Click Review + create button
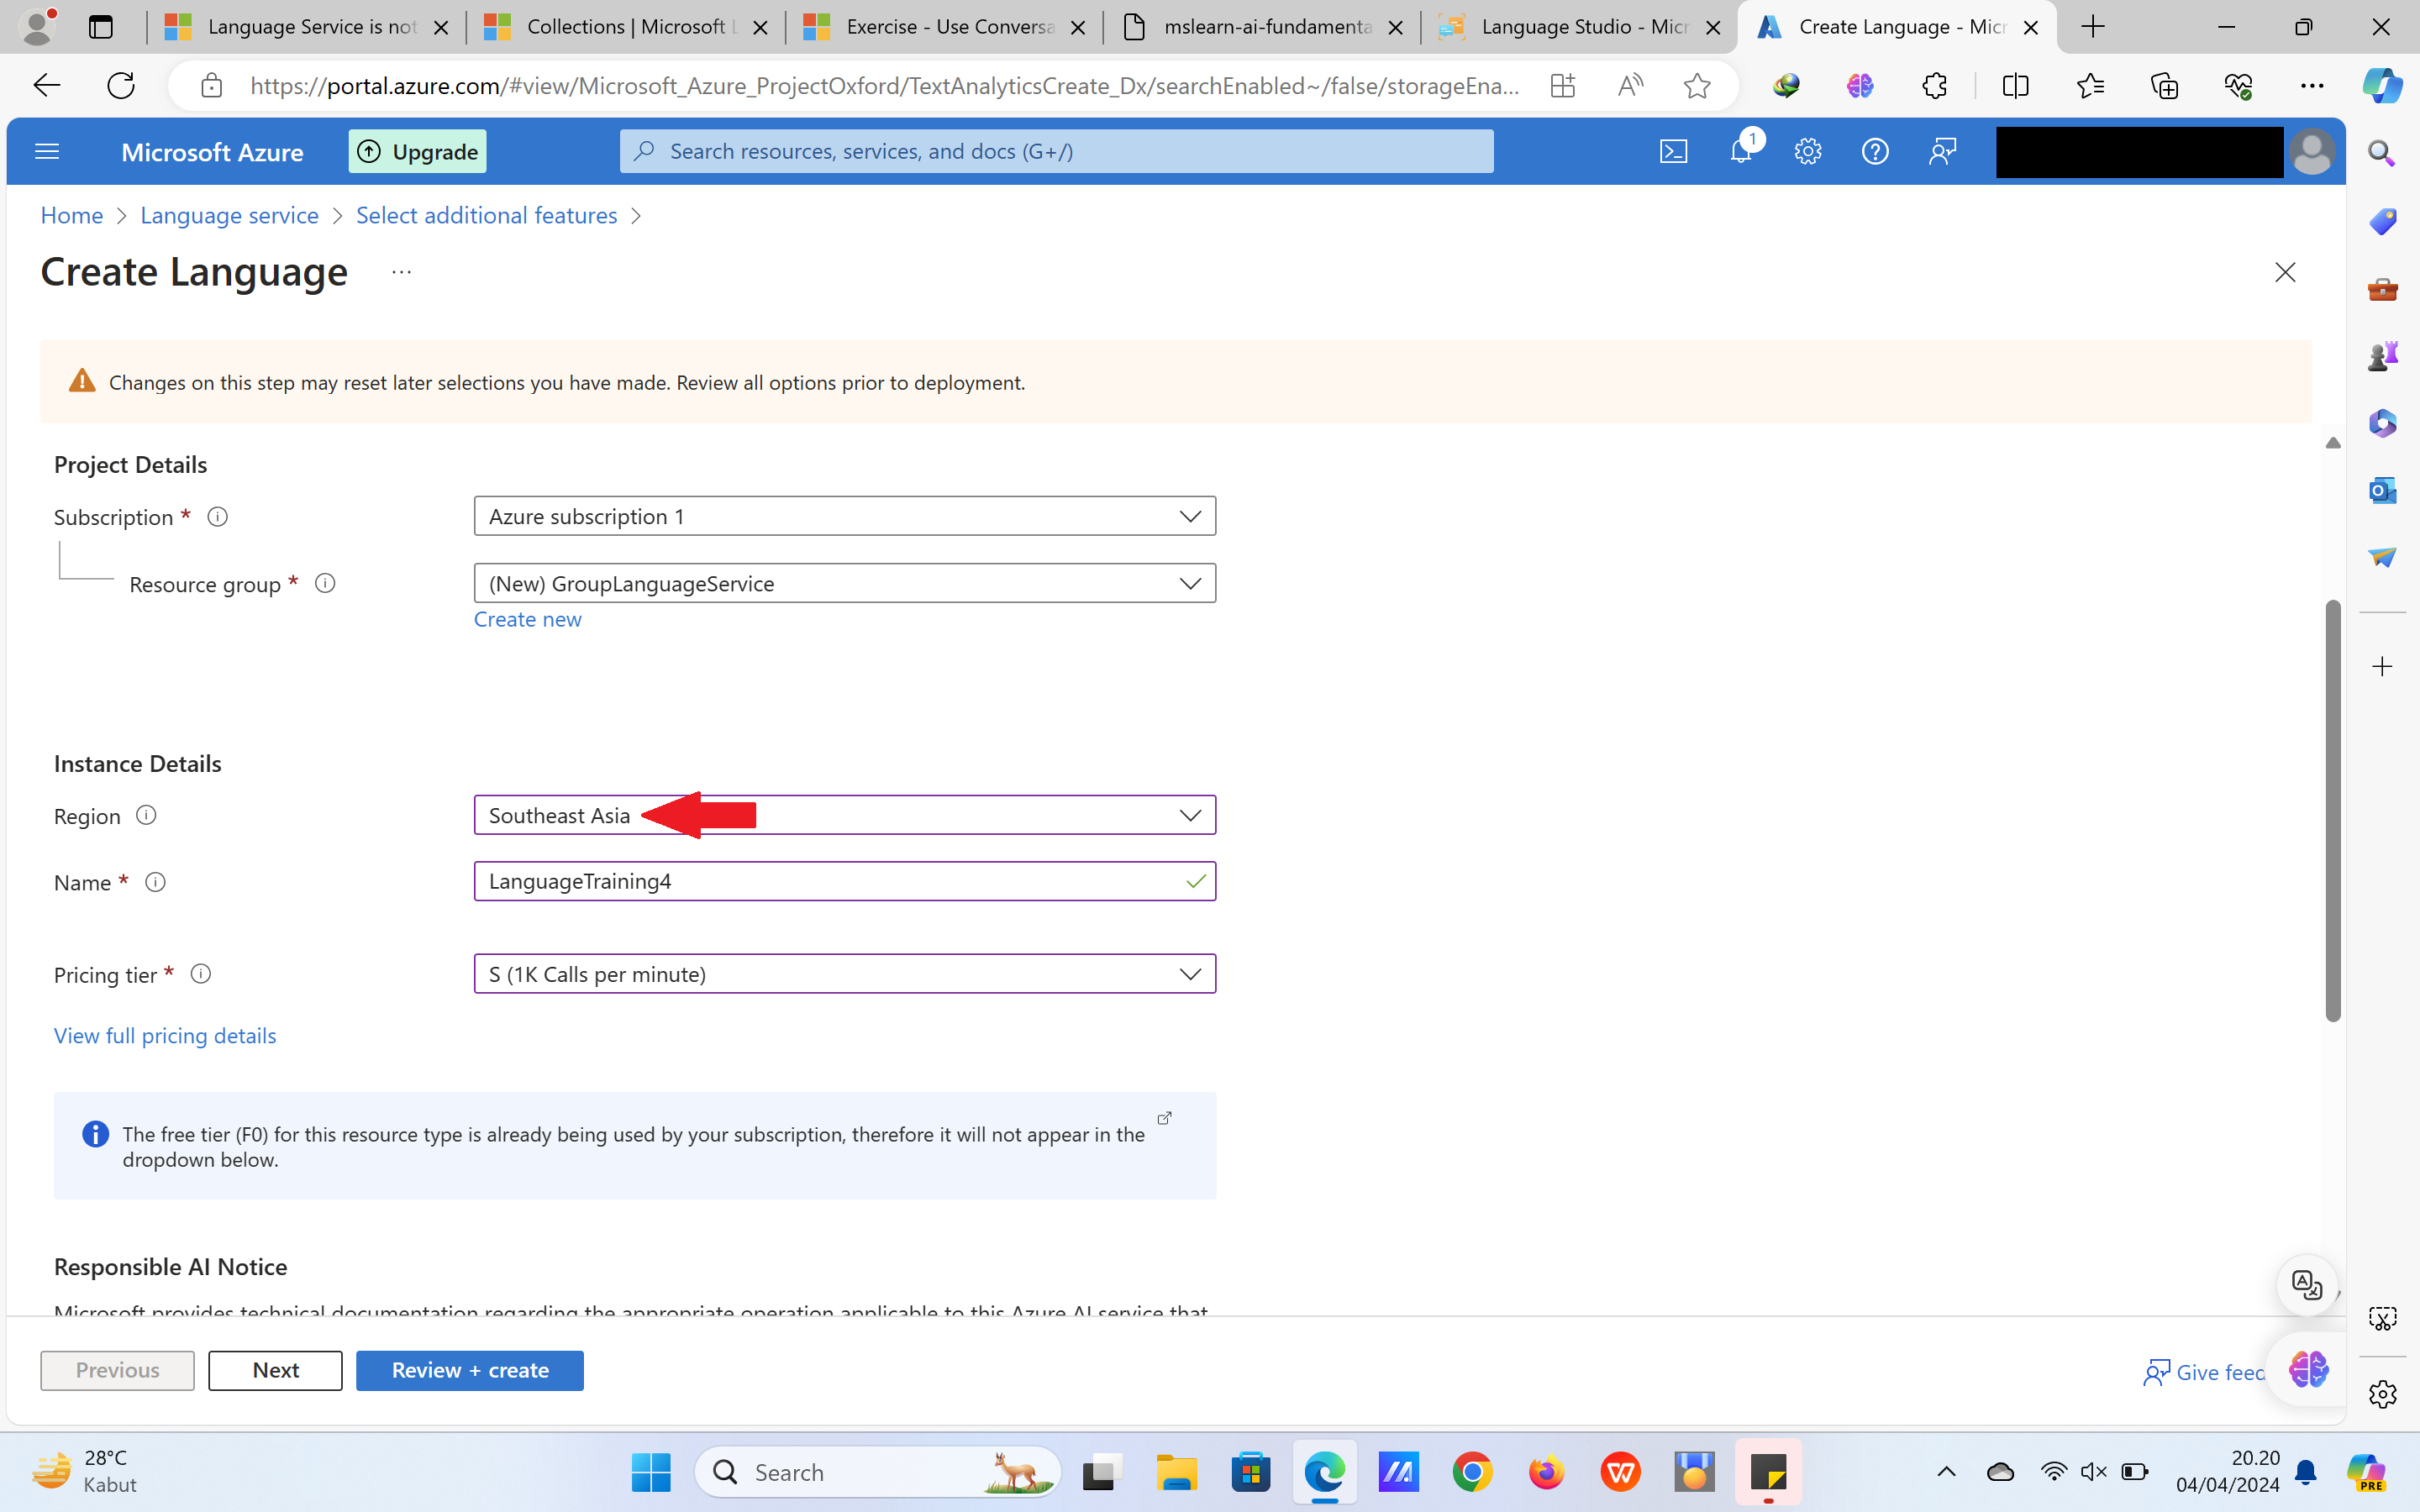 point(470,1370)
